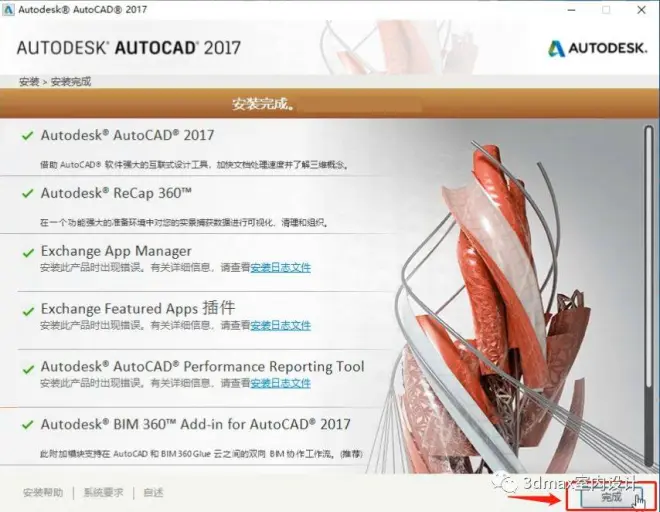Click green checkmark beside Exchange Featured Apps
Image resolution: width=660 pixels, height=512 pixels.
coord(28,312)
